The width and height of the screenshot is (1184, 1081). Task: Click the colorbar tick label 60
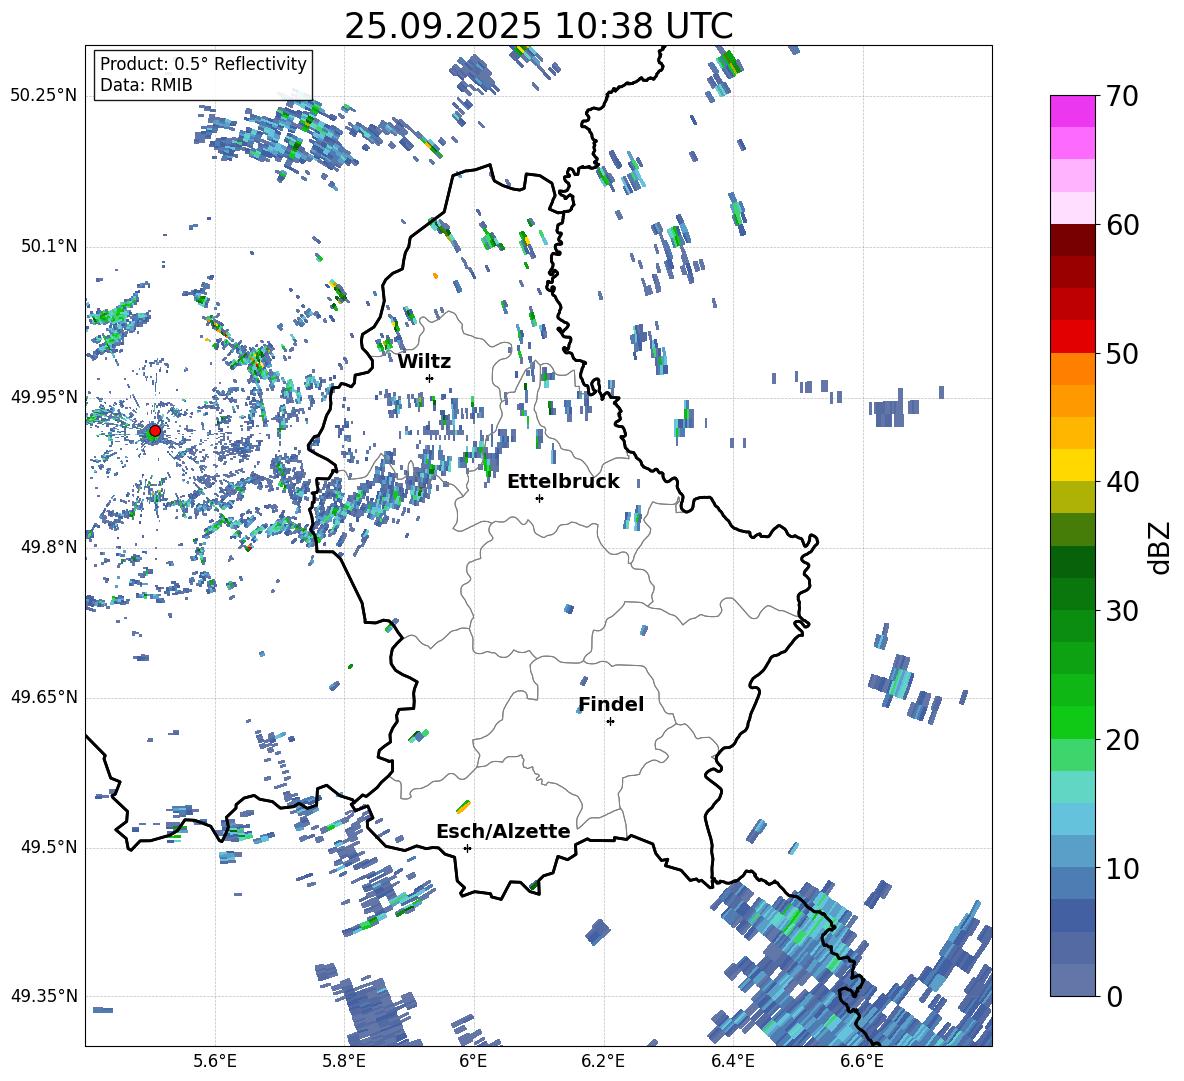click(x=1122, y=224)
